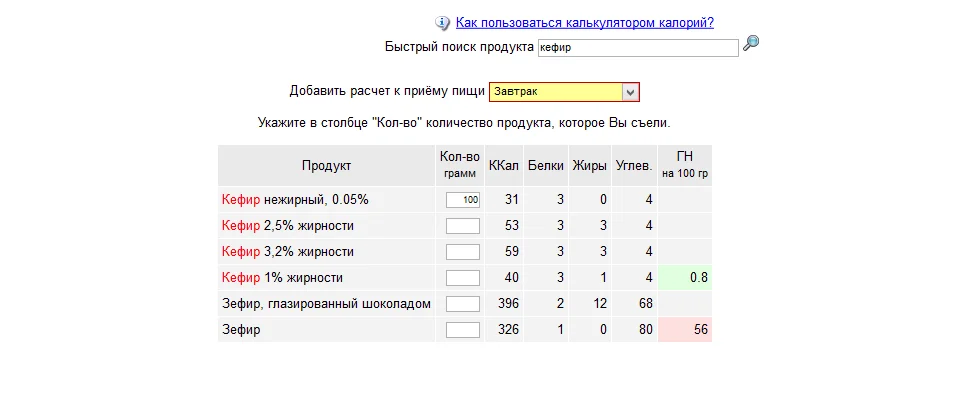974x413 pixels.
Task: Click quantity field for Зефир глазированный шоколадом
Action: 463,304
